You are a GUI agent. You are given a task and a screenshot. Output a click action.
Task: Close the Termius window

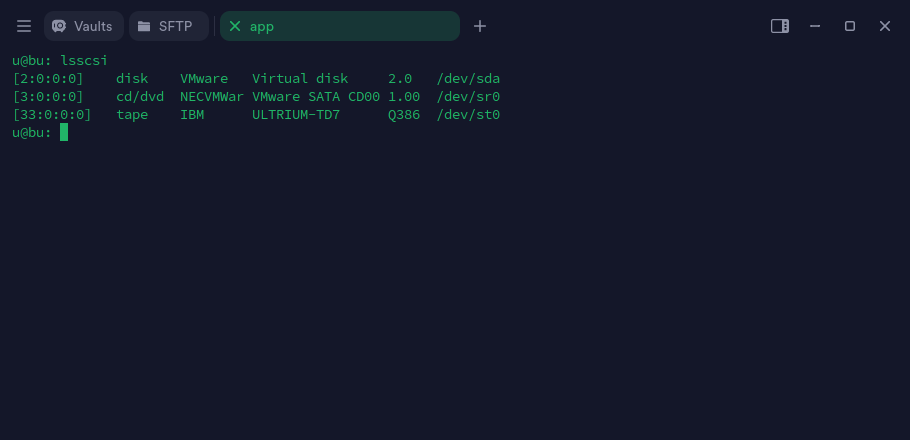pos(884,26)
